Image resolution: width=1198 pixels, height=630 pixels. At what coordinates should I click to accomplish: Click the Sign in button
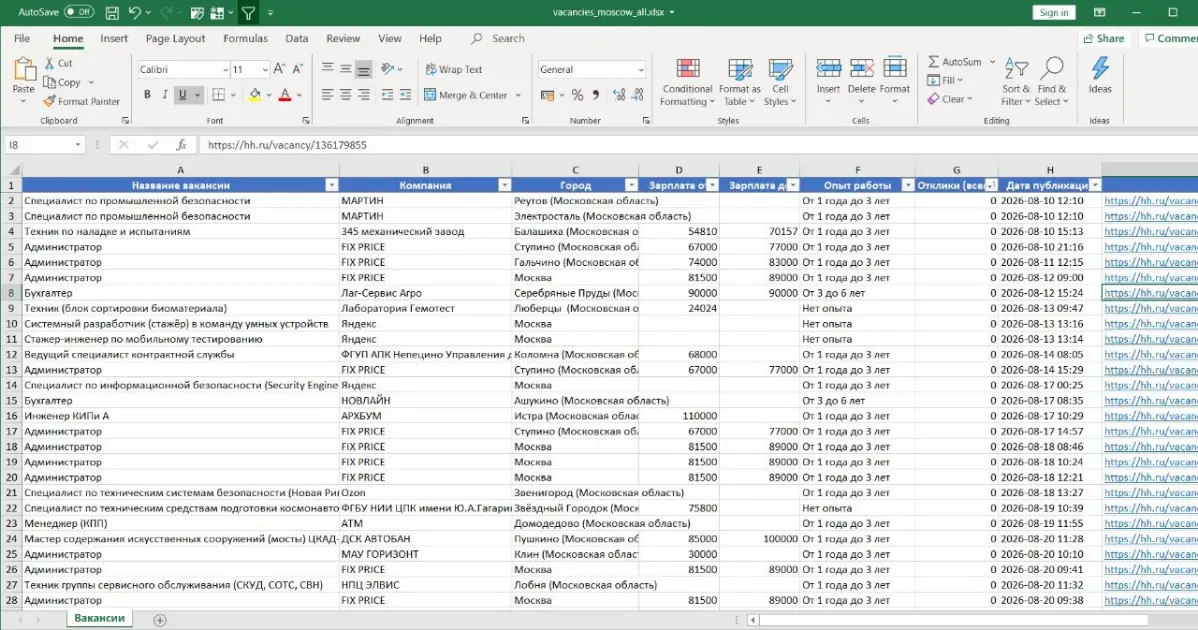(1054, 12)
